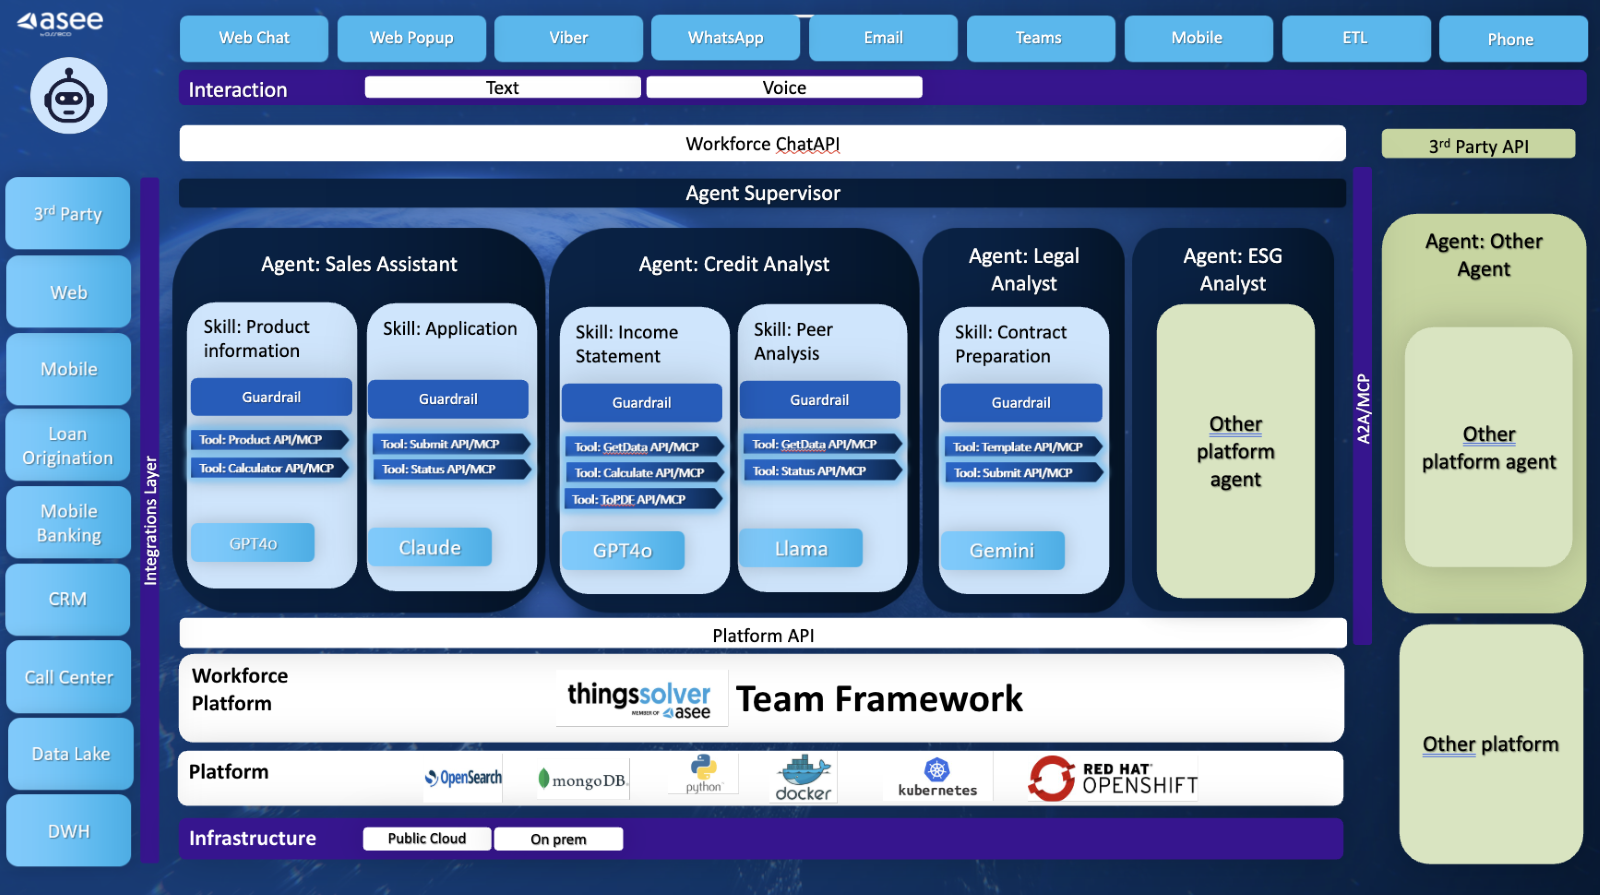1600x895 pixels.
Task: Click Tool: Status API/MCP in Application skill
Action: click(450, 469)
